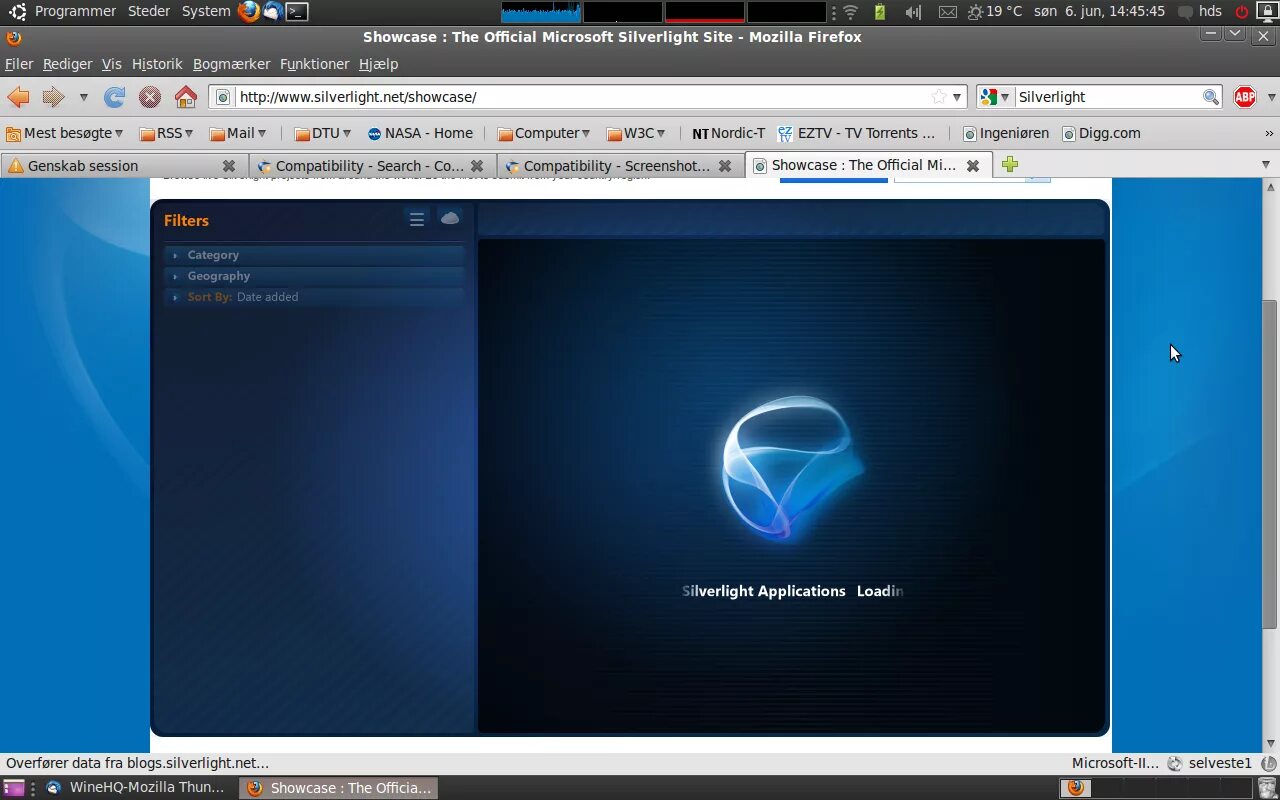1280x800 pixels.
Task: Open the Historik menu
Action: pyautogui.click(x=157, y=64)
